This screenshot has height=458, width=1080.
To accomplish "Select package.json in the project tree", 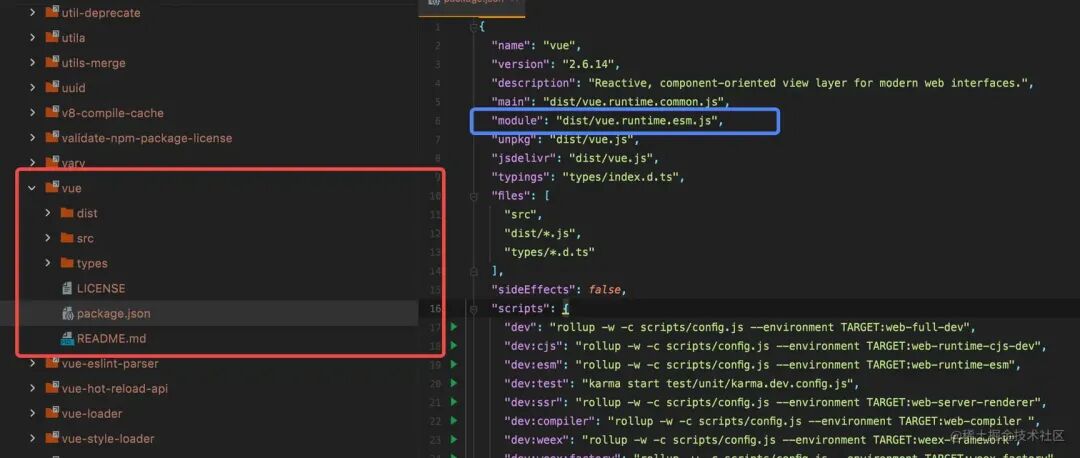I will pos(114,313).
